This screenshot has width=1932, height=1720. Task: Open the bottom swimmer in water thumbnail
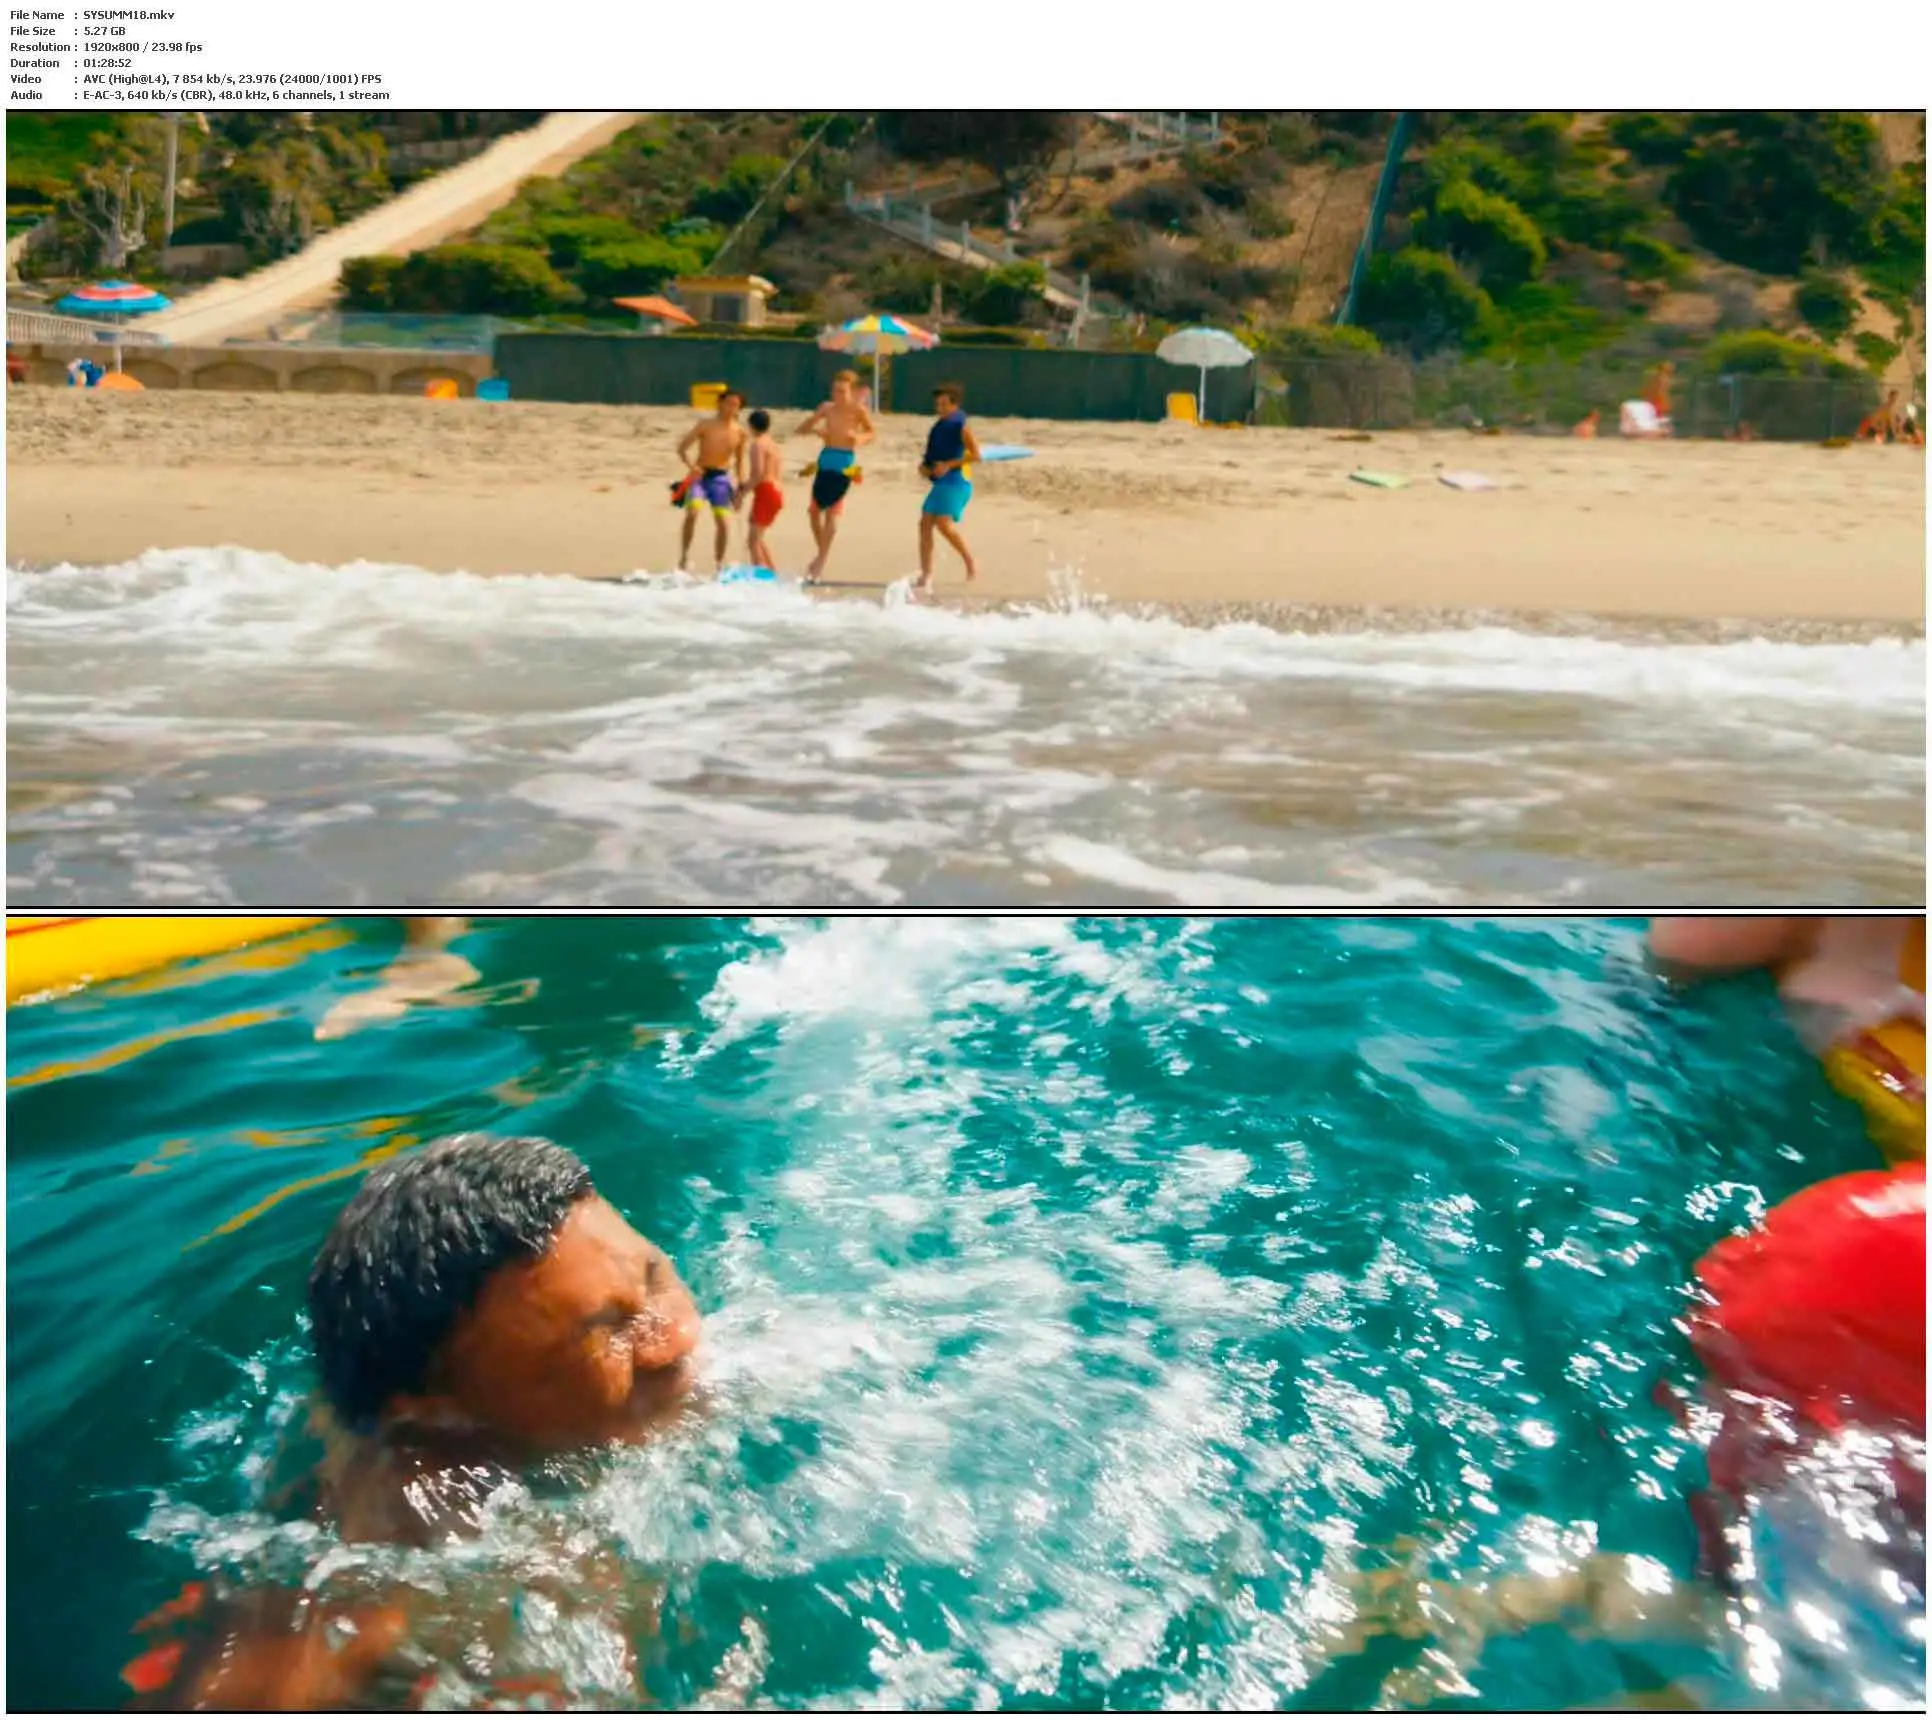pos(965,1313)
